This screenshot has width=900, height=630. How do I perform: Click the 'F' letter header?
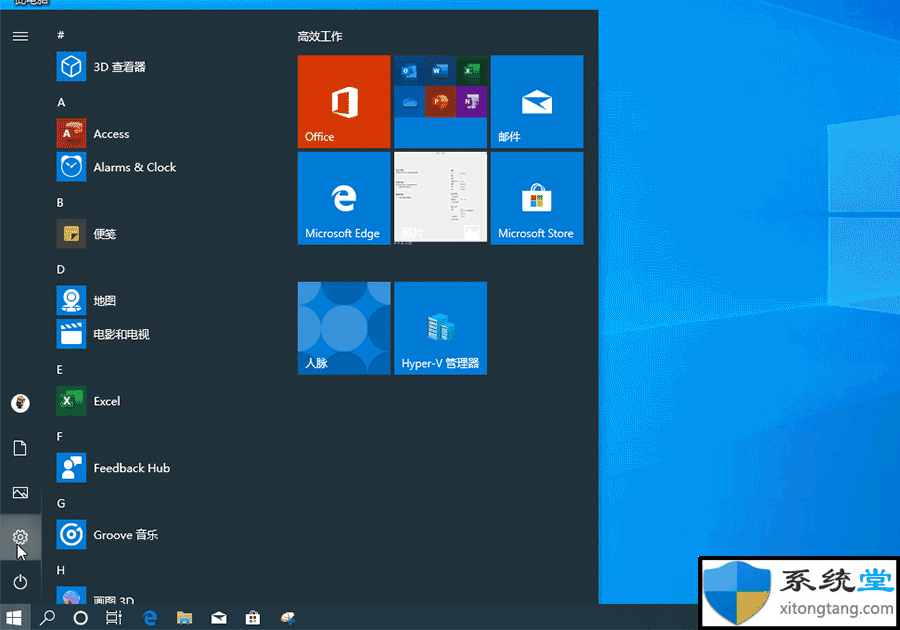click(x=59, y=437)
